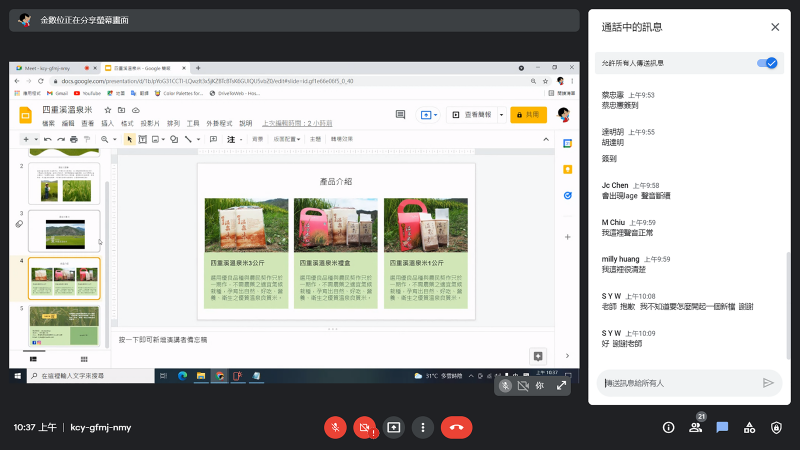
Task: Open host controls shield-lock icon
Action: 776,428
